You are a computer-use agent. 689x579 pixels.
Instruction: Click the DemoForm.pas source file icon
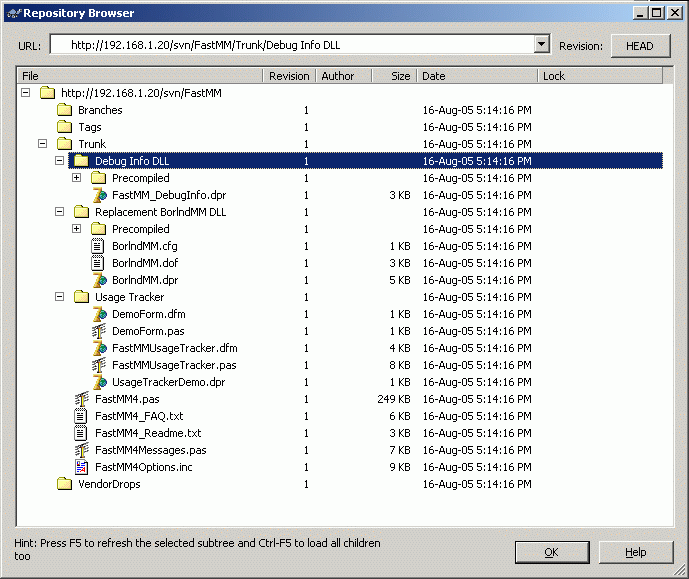coord(98,331)
